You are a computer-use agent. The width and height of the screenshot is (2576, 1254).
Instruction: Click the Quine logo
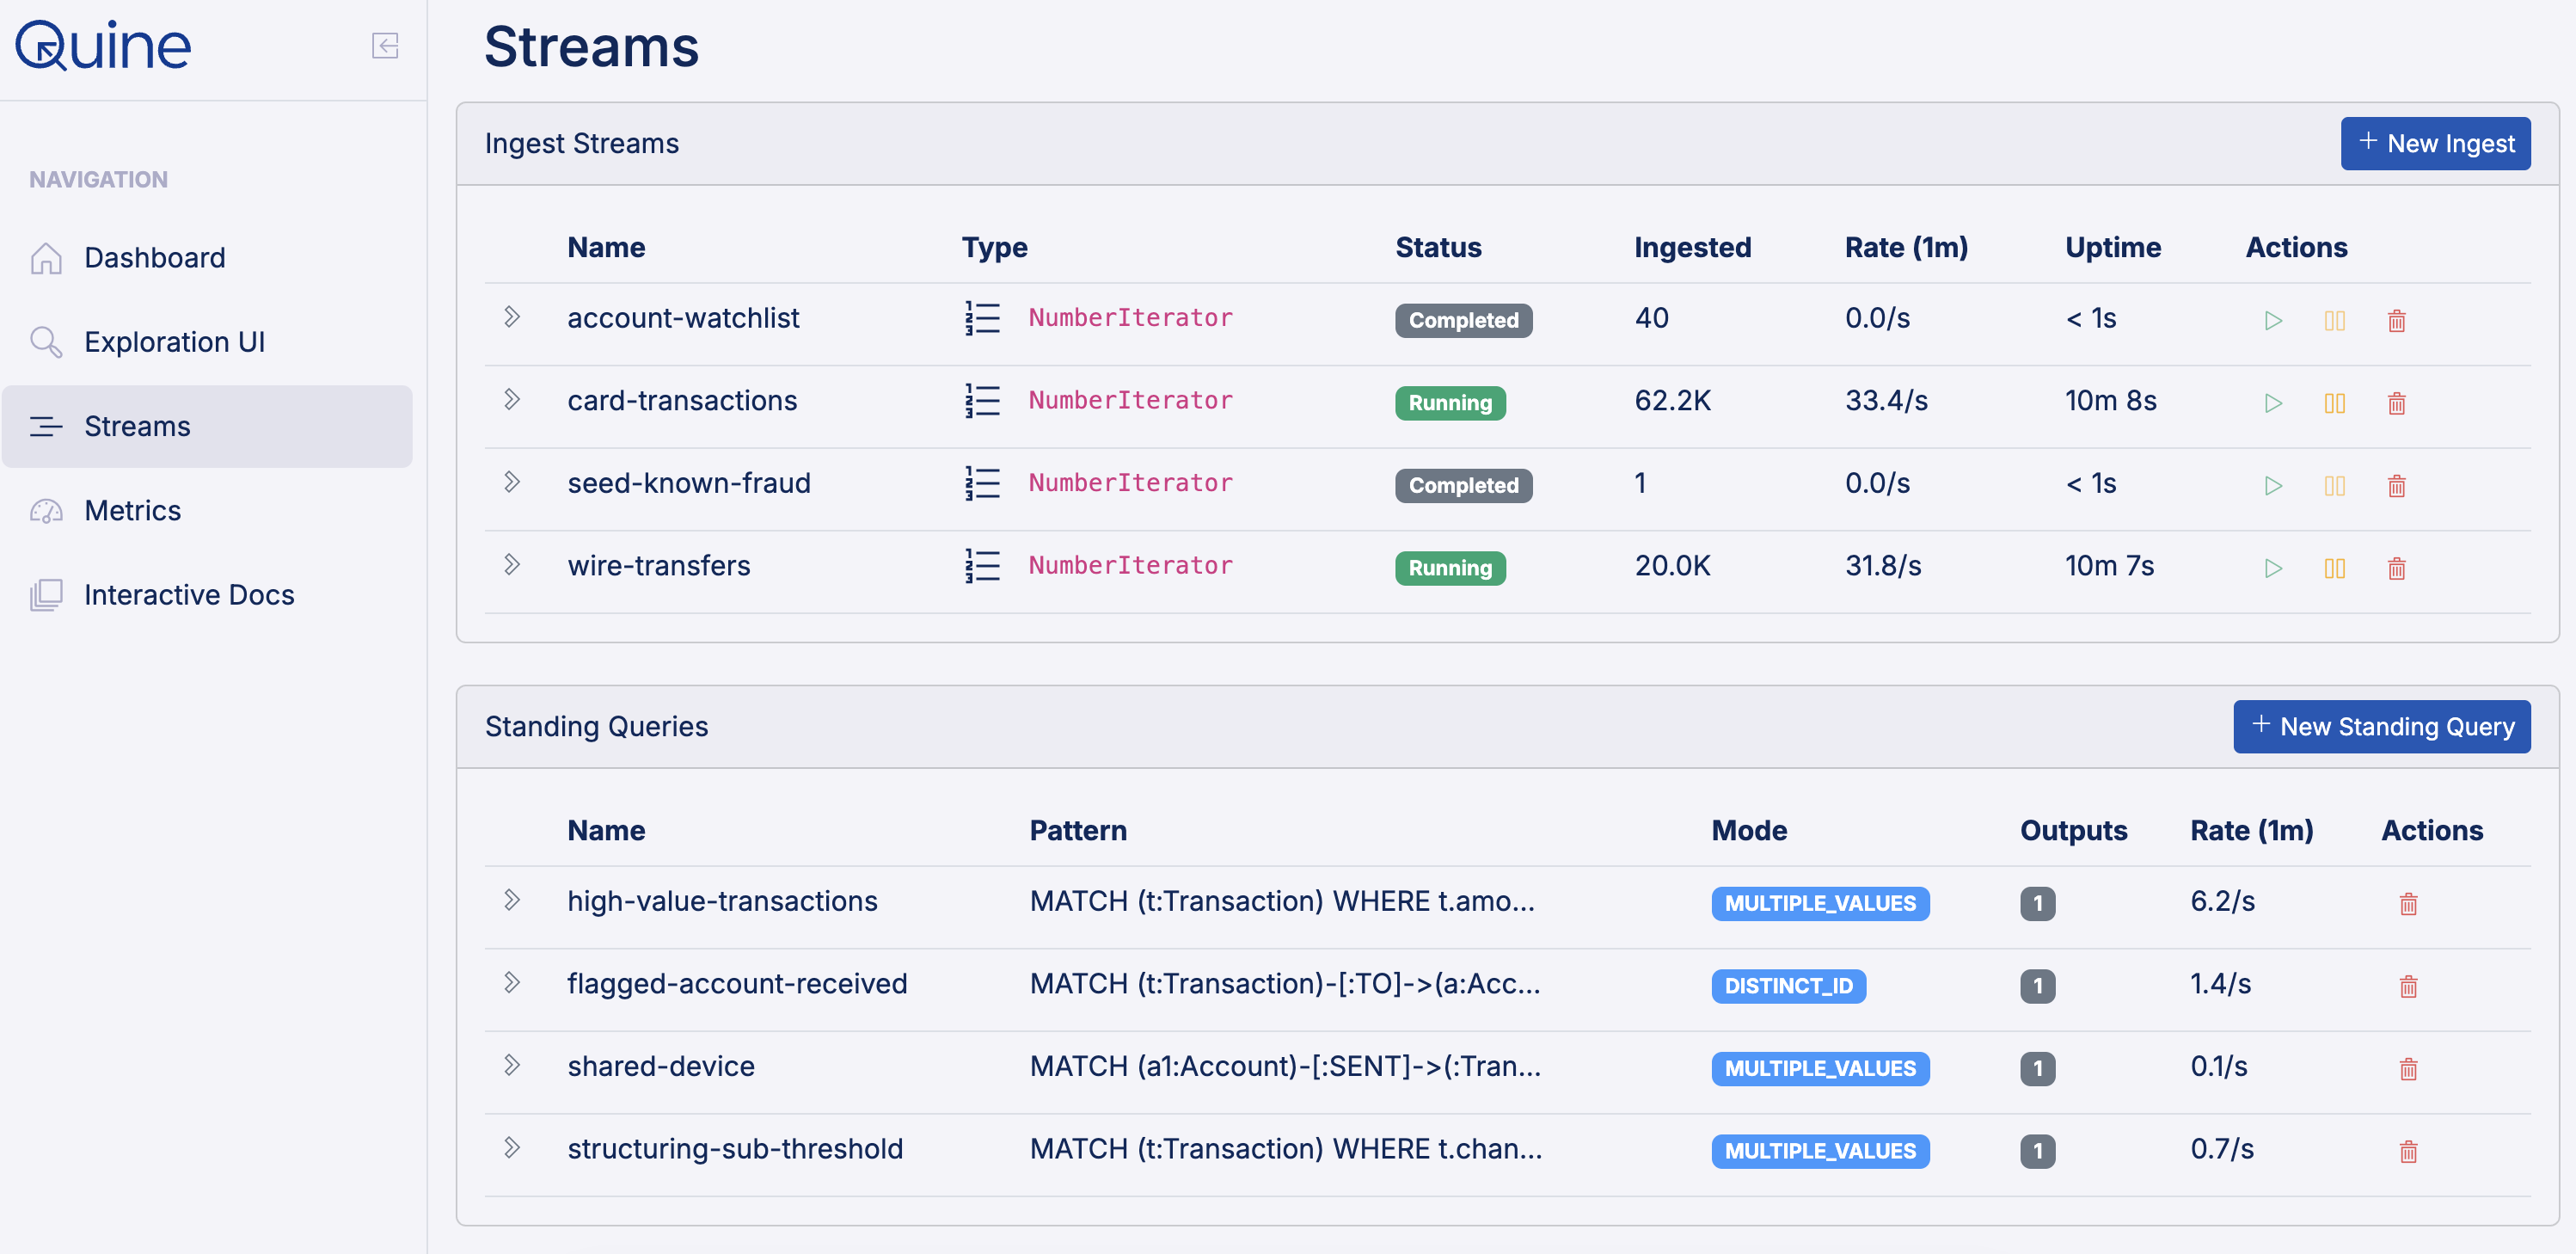tap(103, 46)
